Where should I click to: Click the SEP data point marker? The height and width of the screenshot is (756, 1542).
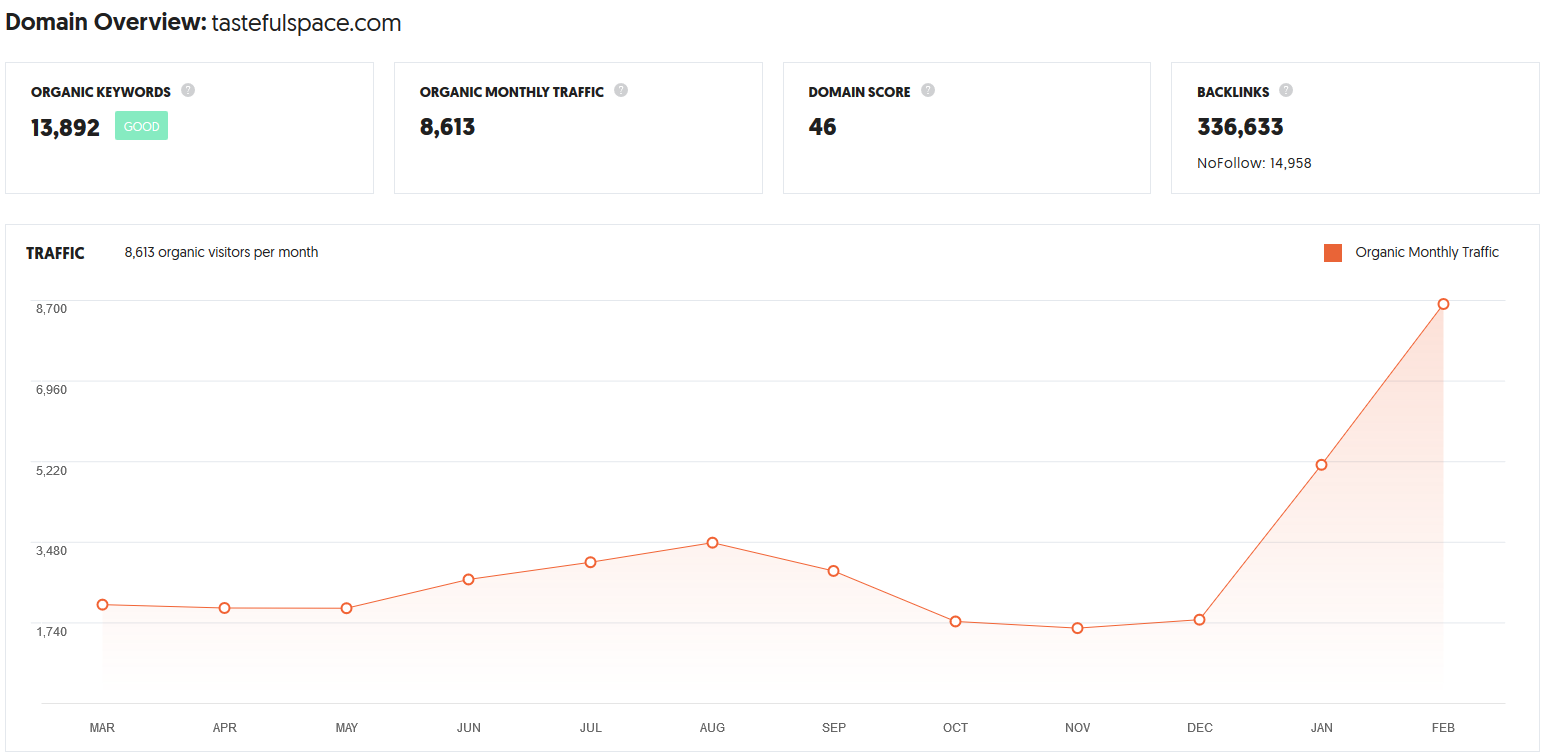click(833, 571)
